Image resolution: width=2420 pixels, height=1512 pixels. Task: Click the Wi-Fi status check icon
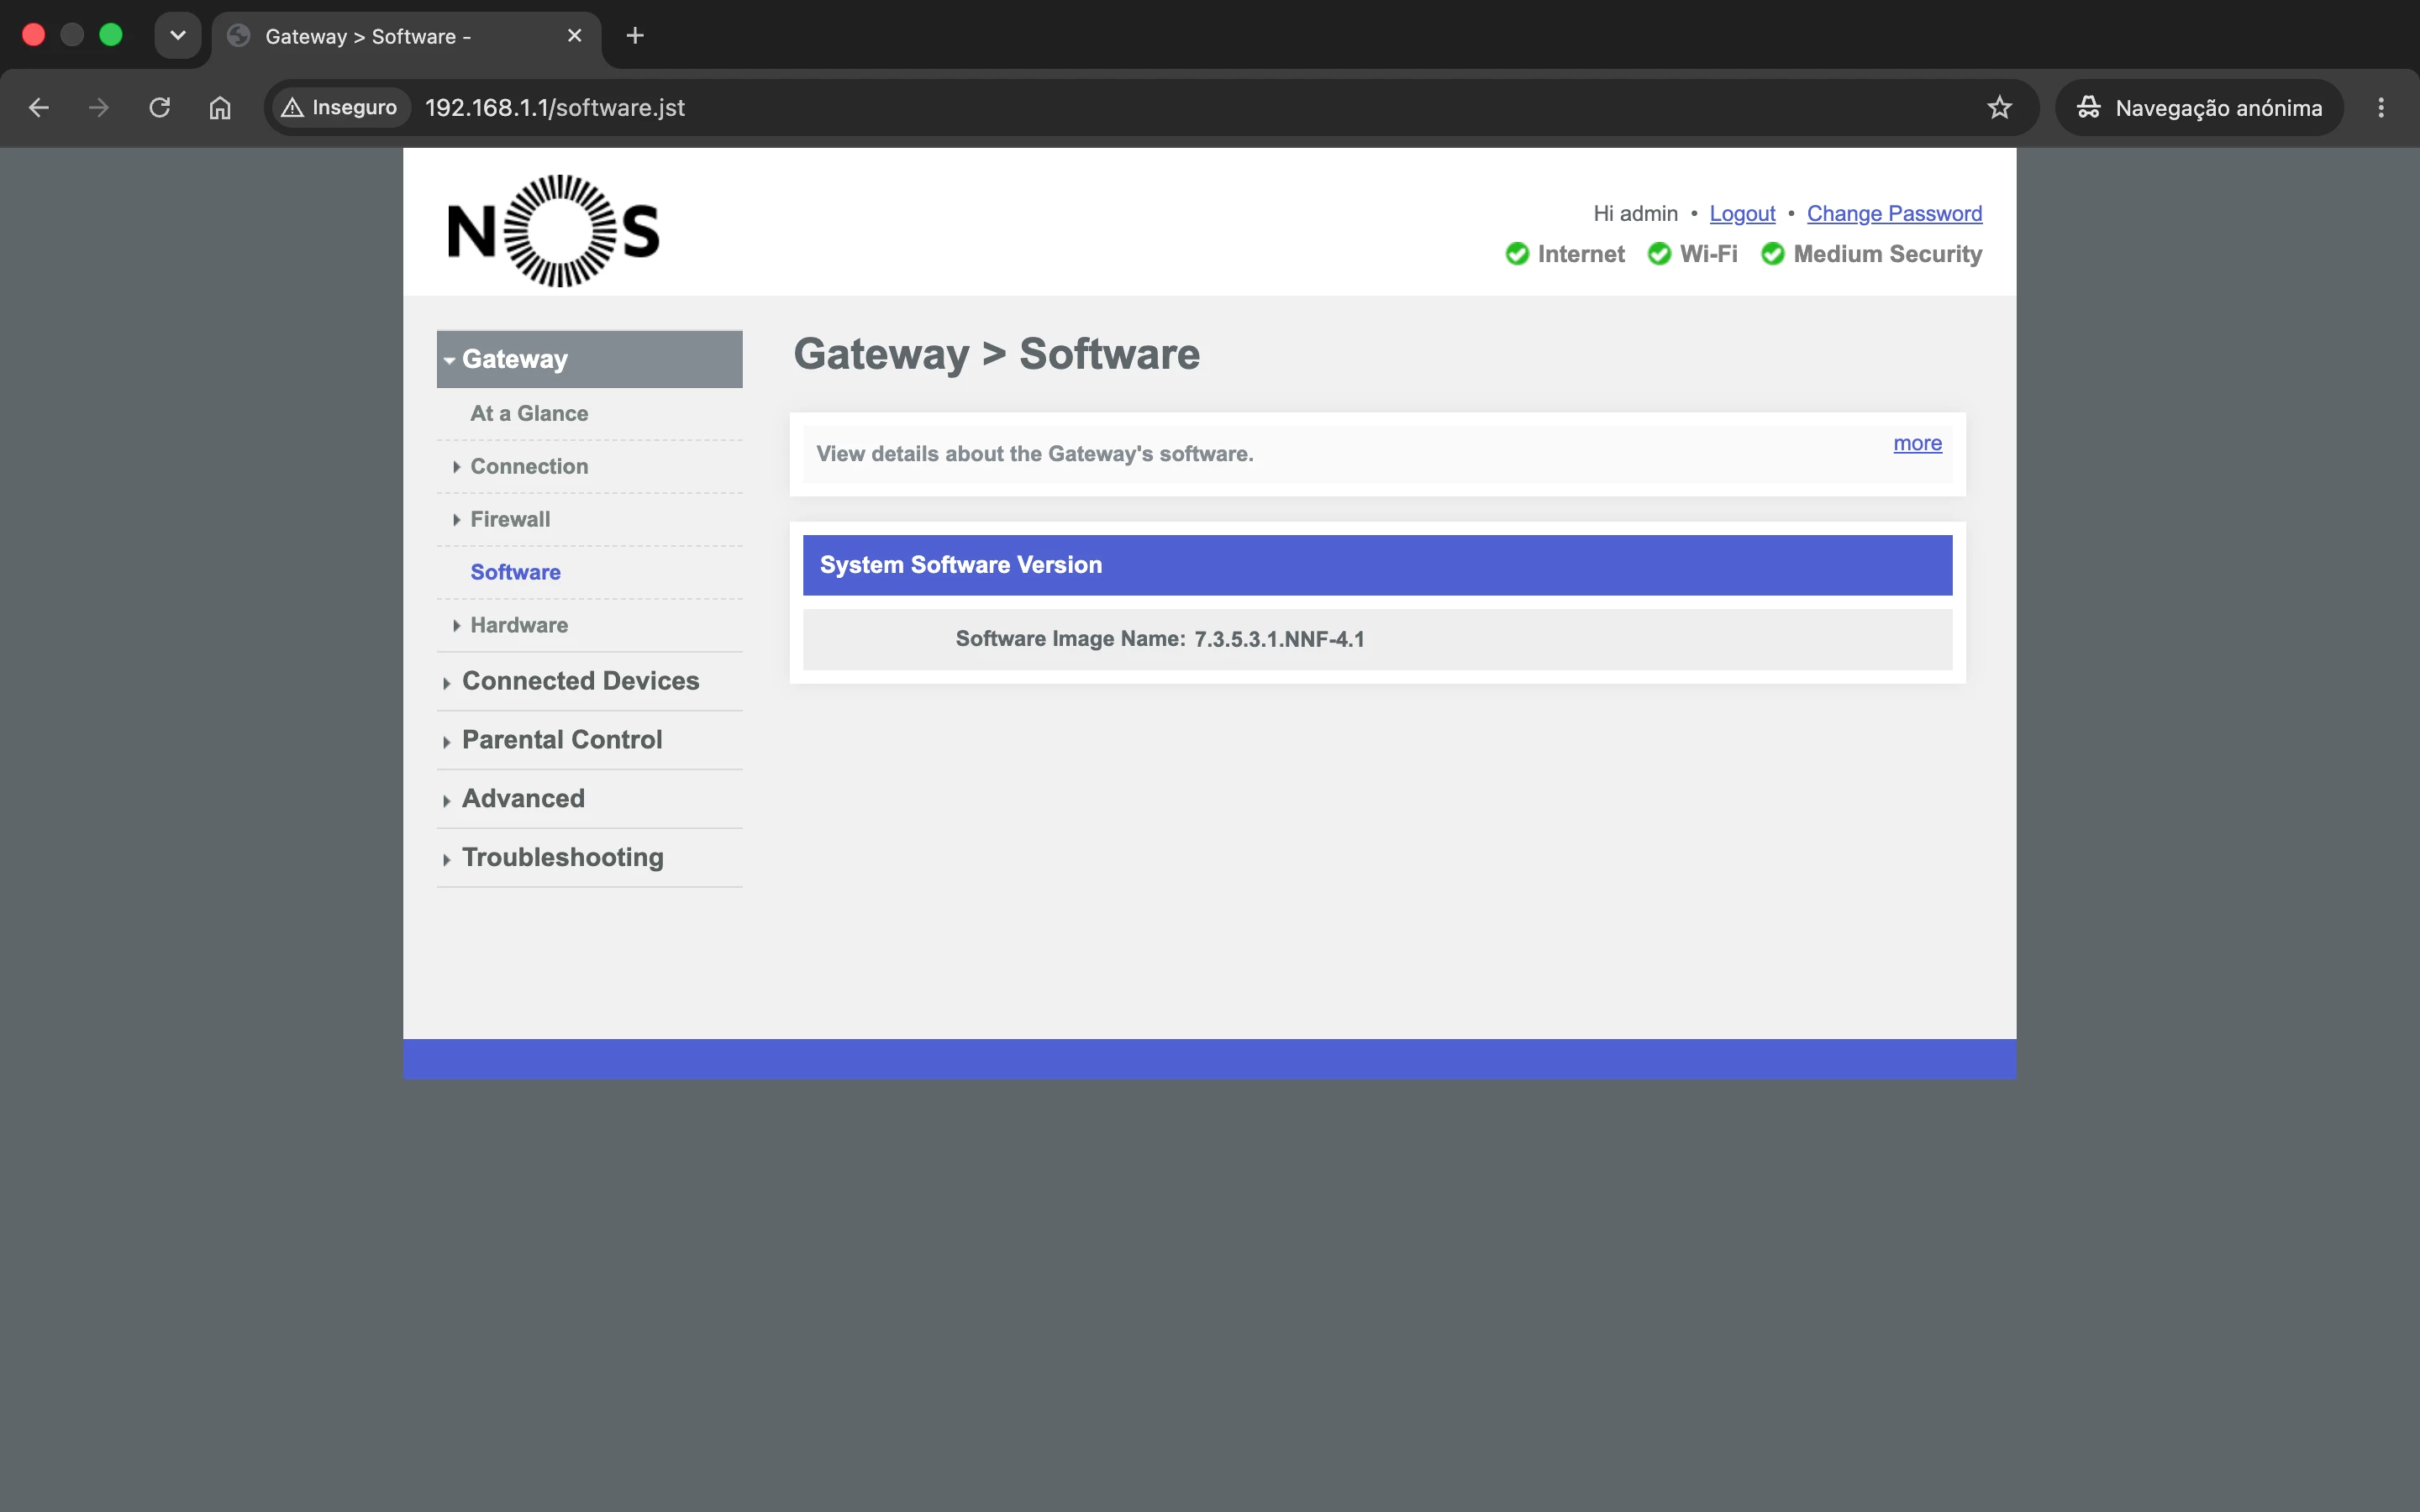coord(1659,254)
